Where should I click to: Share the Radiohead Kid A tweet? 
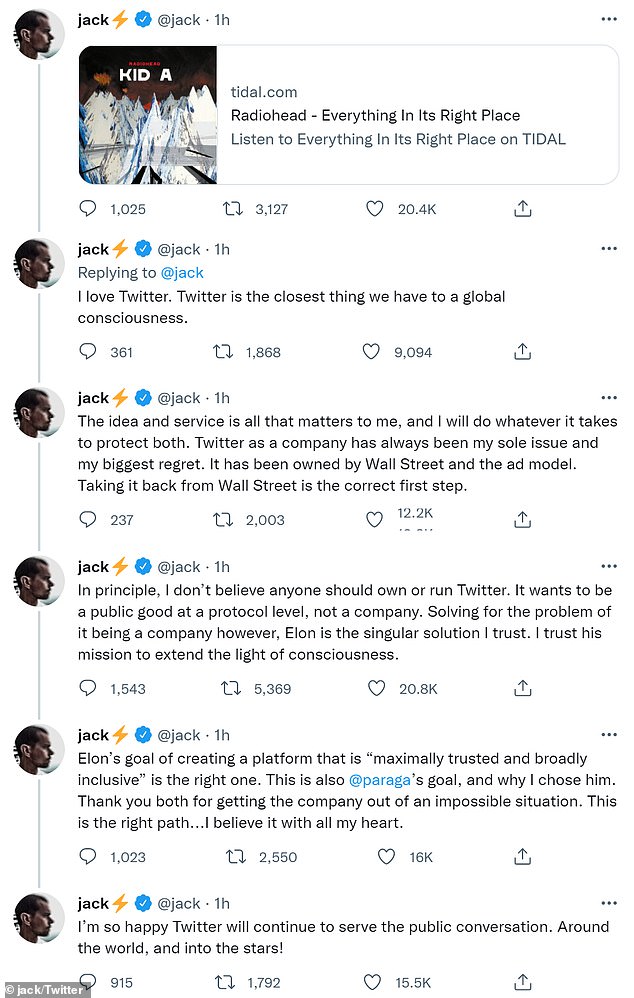(x=521, y=209)
